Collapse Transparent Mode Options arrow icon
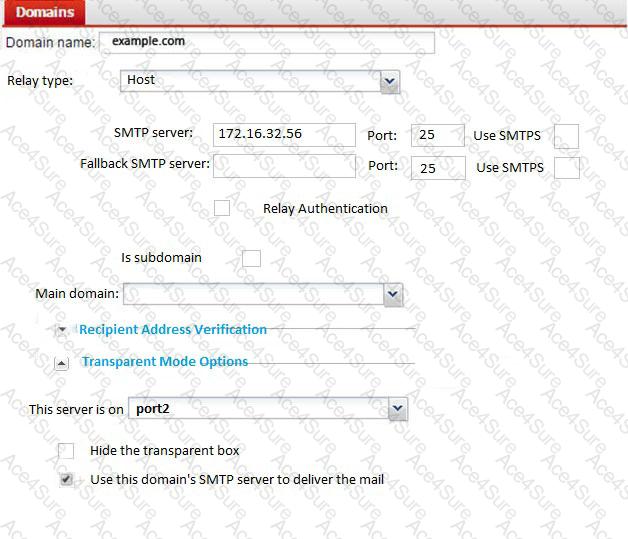 [62, 362]
